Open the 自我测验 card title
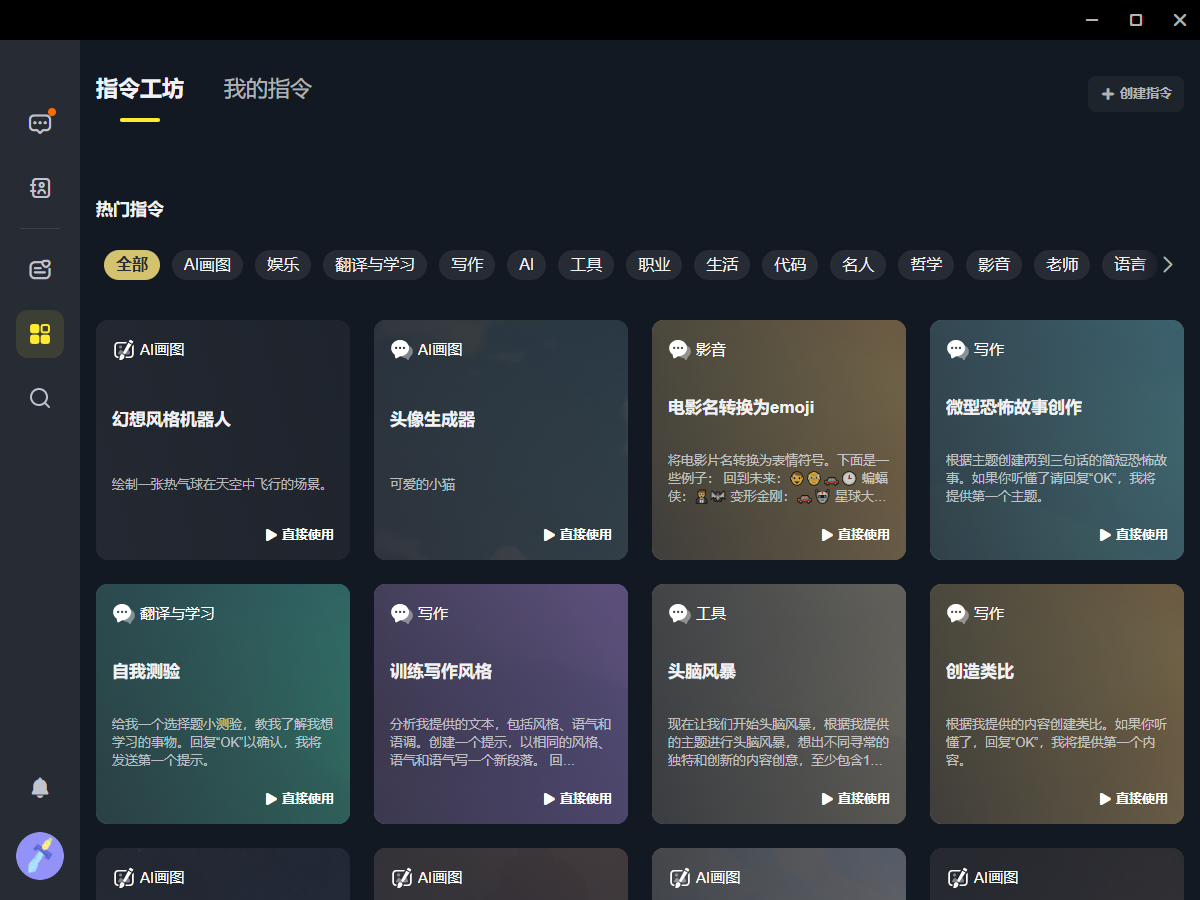Viewport: 1200px width, 900px height. click(x=146, y=672)
